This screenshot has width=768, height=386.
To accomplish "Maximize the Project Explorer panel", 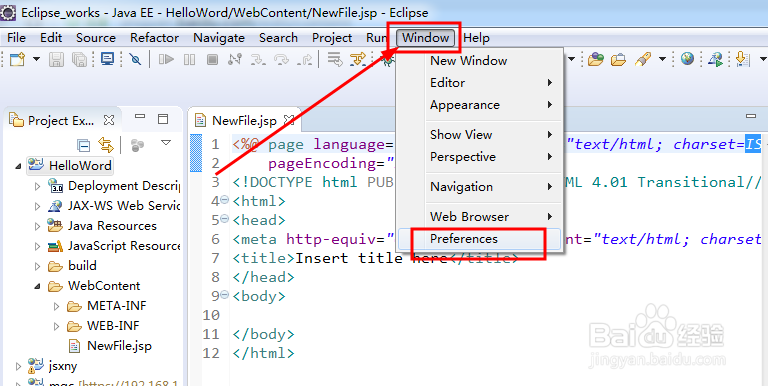I will coord(163,119).
